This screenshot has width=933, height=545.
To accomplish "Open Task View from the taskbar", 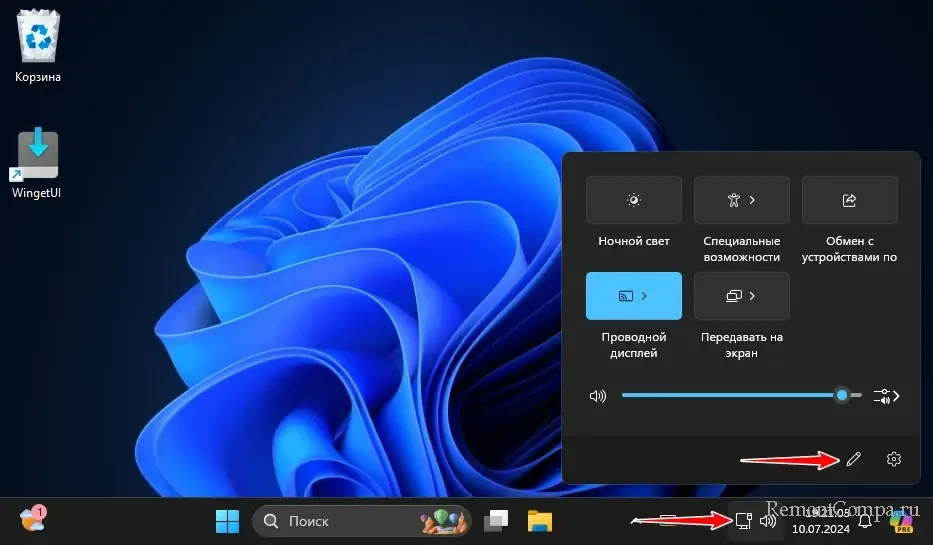I will tap(497, 520).
